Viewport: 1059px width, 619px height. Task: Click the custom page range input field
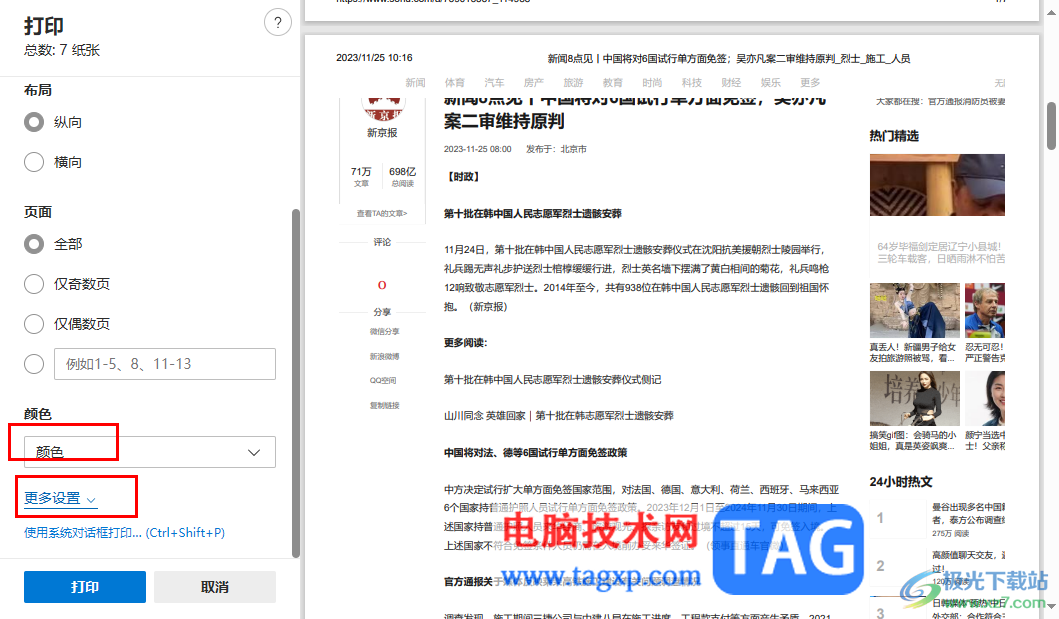pos(164,363)
